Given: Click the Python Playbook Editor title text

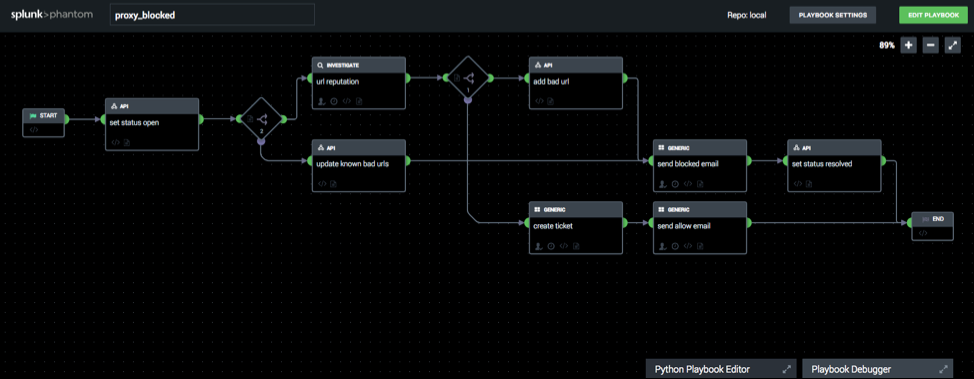Looking at the screenshot, I should (x=702, y=369).
